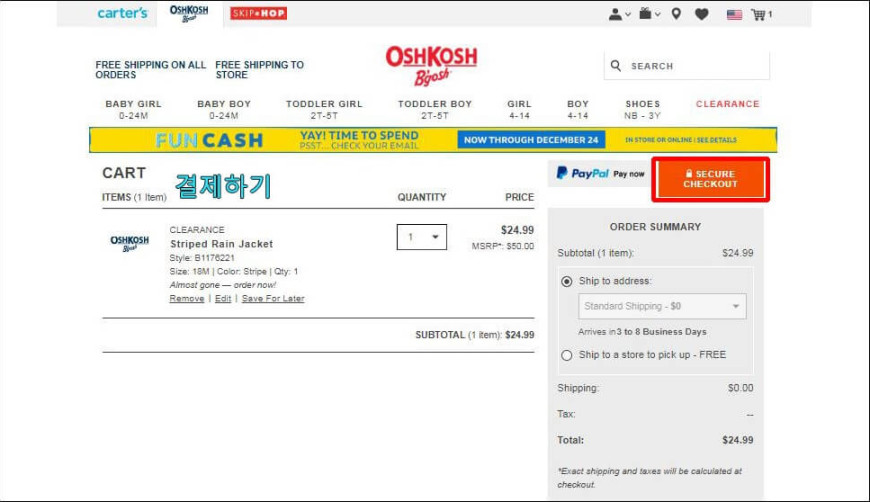Open the Shoes NB-3Y menu

tap(643, 109)
